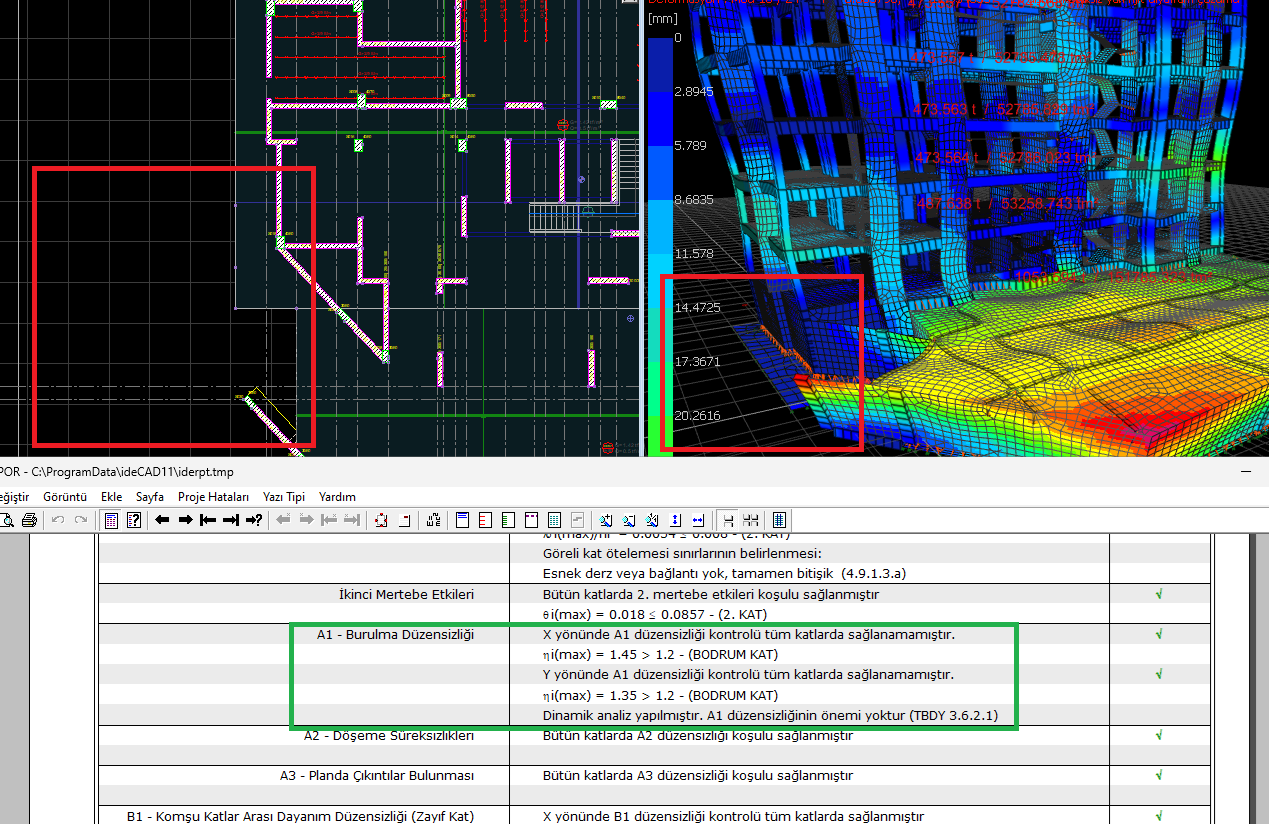Toggle multi-page view mode
The width and height of the screenshot is (1269, 824).
tap(751, 520)
